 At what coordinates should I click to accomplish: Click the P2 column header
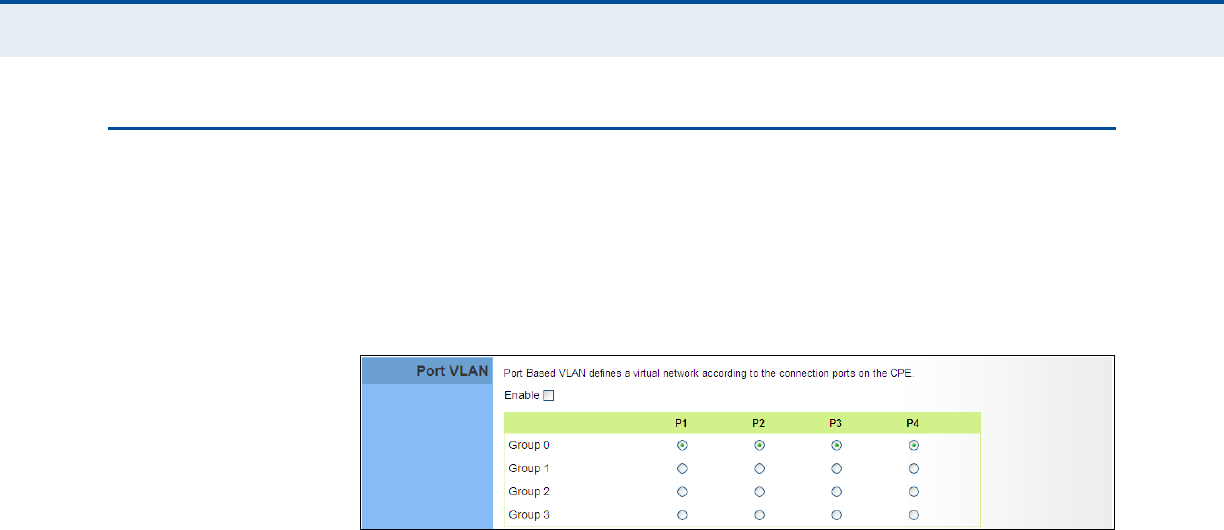click(x=759, y=423)
